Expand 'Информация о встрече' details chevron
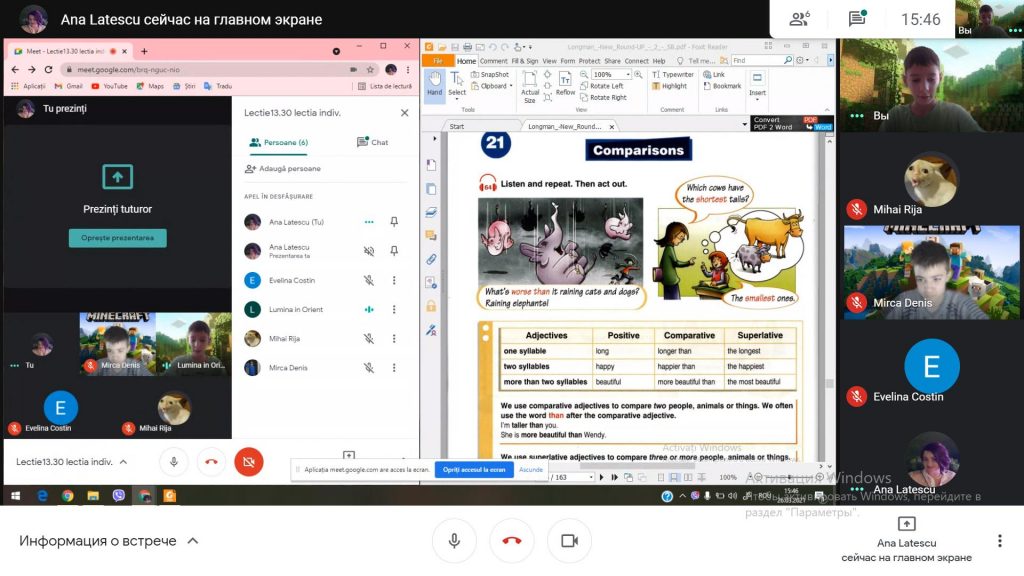The image size is (1024, 576). [x=193, y=541]
